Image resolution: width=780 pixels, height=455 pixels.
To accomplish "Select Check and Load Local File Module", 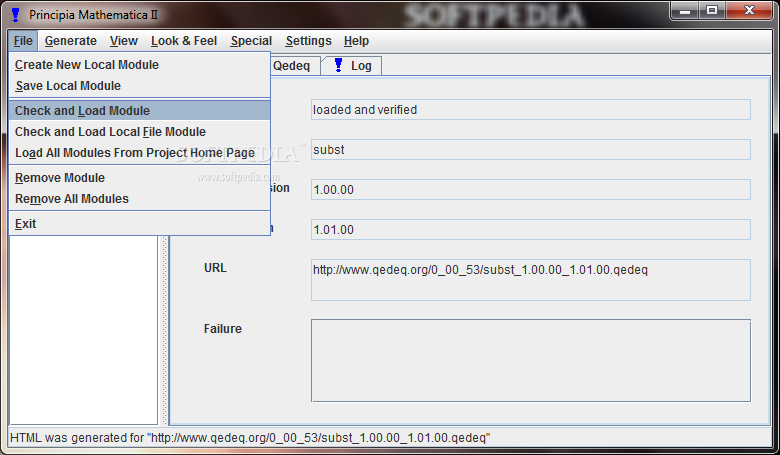I will (x=139, y=132).
